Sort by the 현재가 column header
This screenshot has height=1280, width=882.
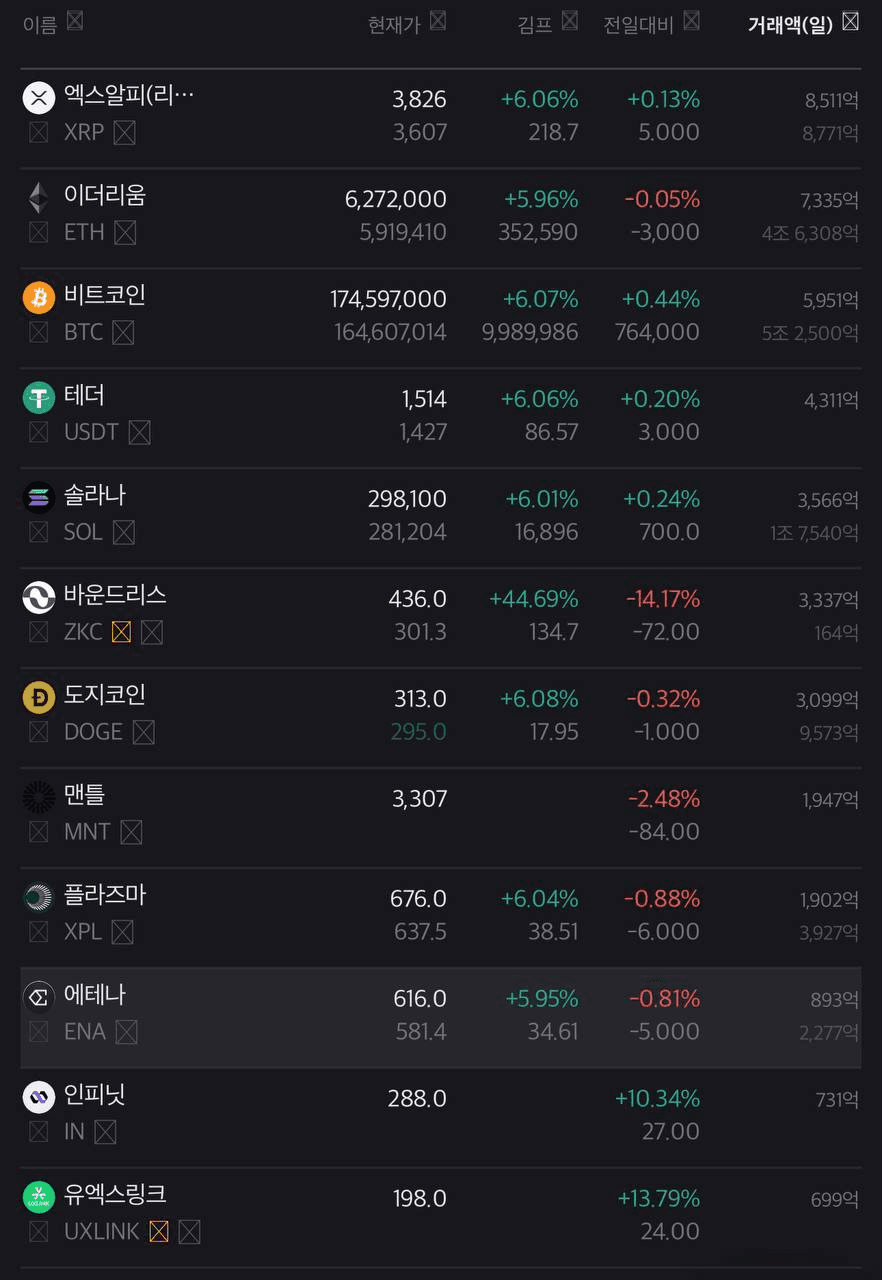(395, 25)
